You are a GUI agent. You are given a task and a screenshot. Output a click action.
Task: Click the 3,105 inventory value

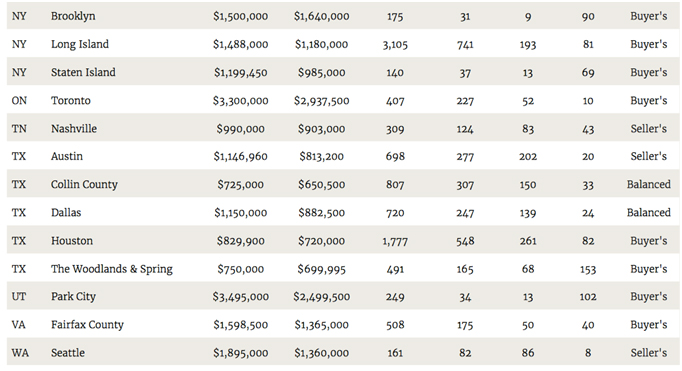coord(395,45)
